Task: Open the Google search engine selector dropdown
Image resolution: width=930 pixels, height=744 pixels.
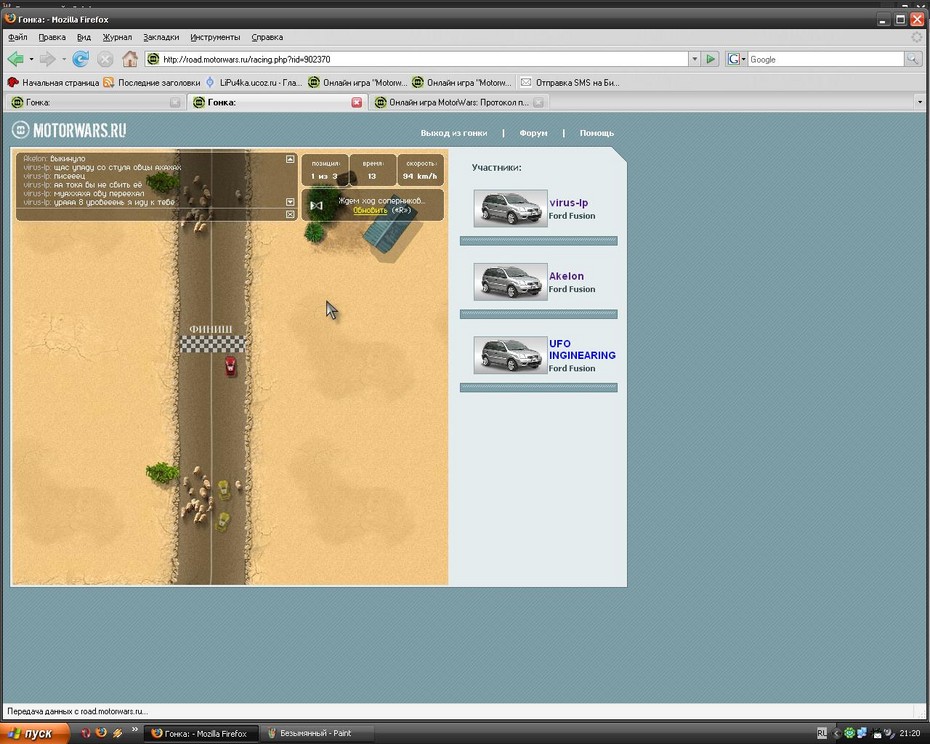Action: point(744,59)
